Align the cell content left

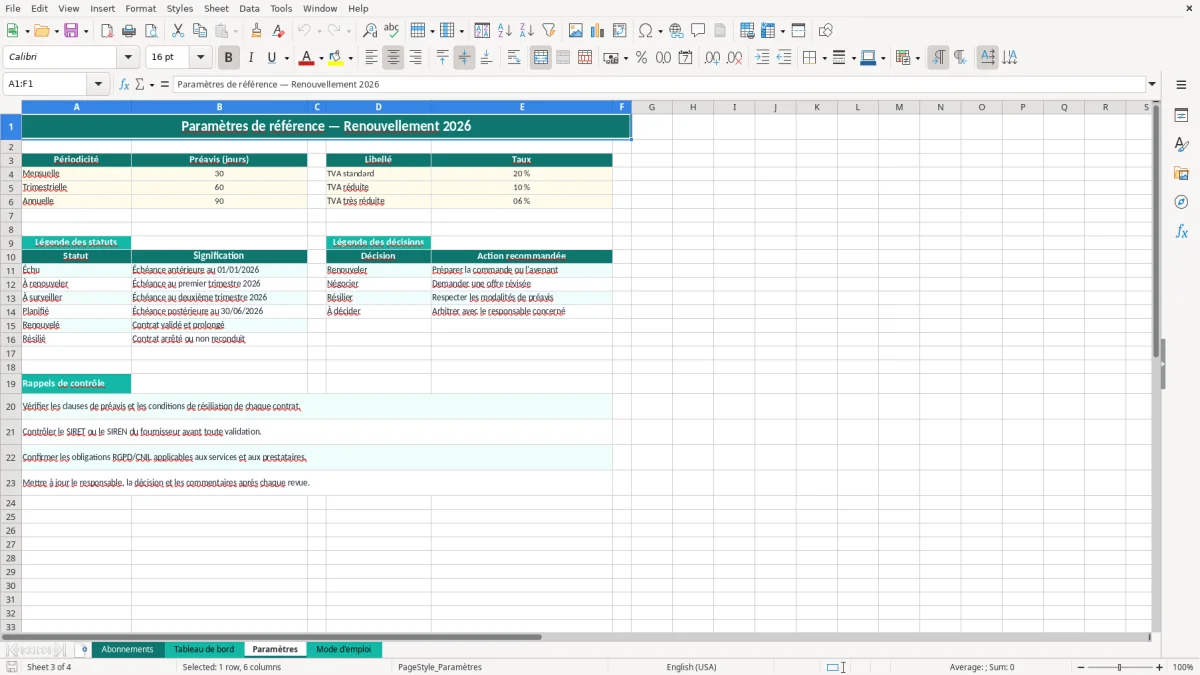371,58
